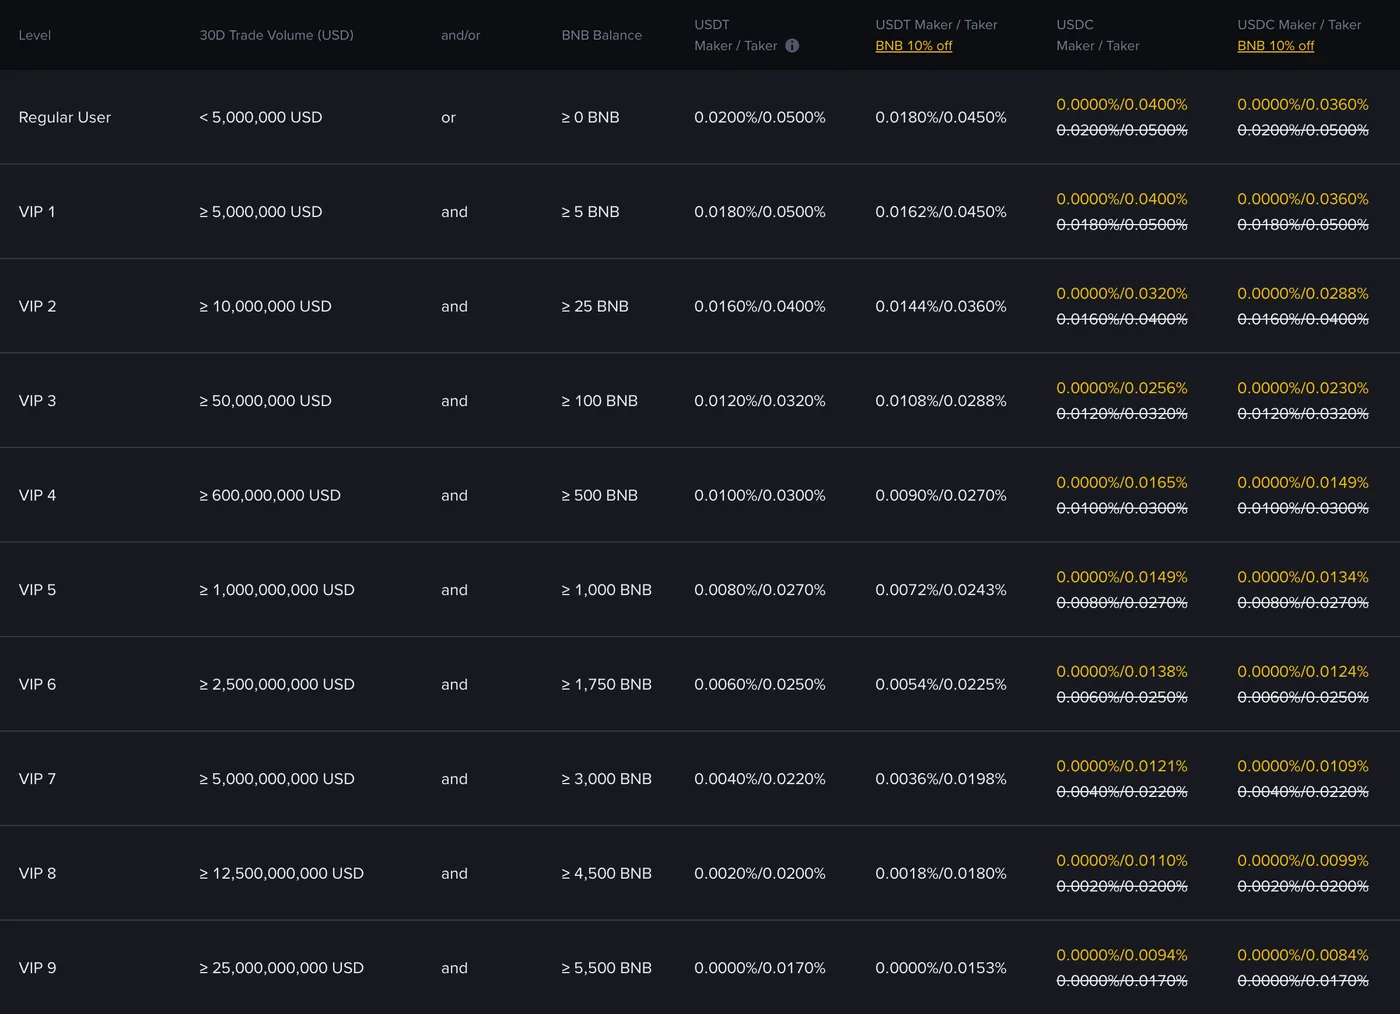Click the 0.0054%/0.0225% discounted USDT fee
Image resolution: width=1400 pixels, height=1014 pixels.
(941, 684)
